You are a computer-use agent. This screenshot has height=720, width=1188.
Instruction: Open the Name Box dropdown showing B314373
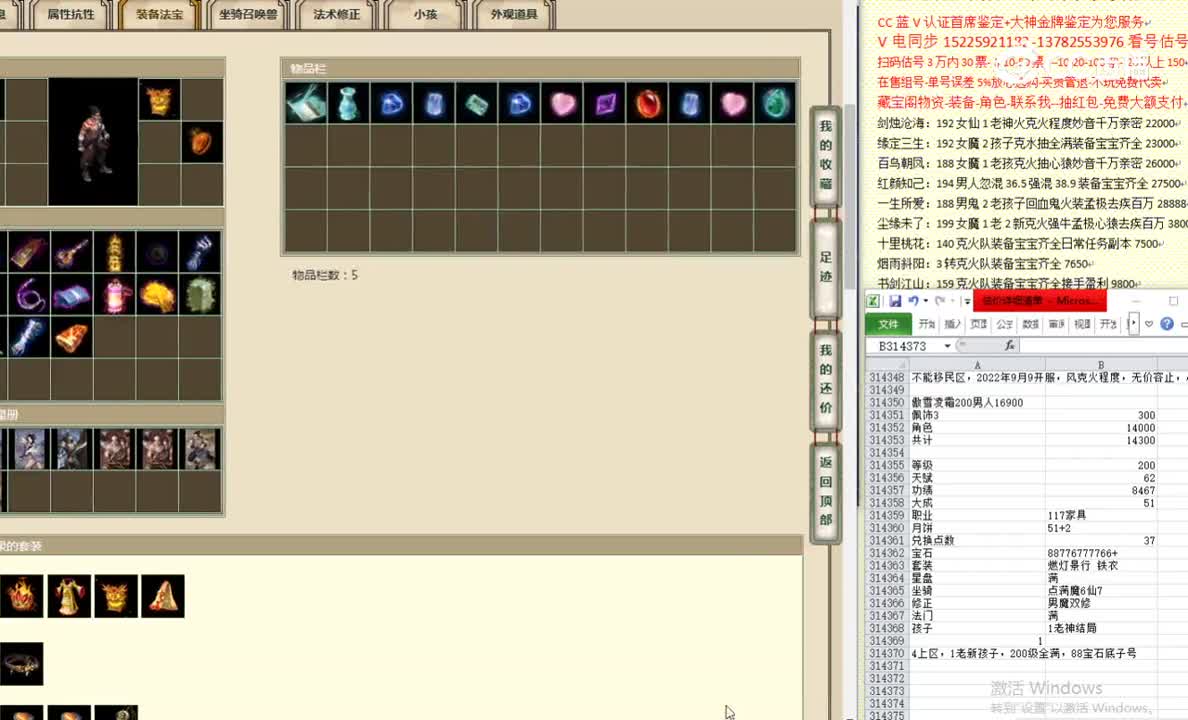click(946, 344)
